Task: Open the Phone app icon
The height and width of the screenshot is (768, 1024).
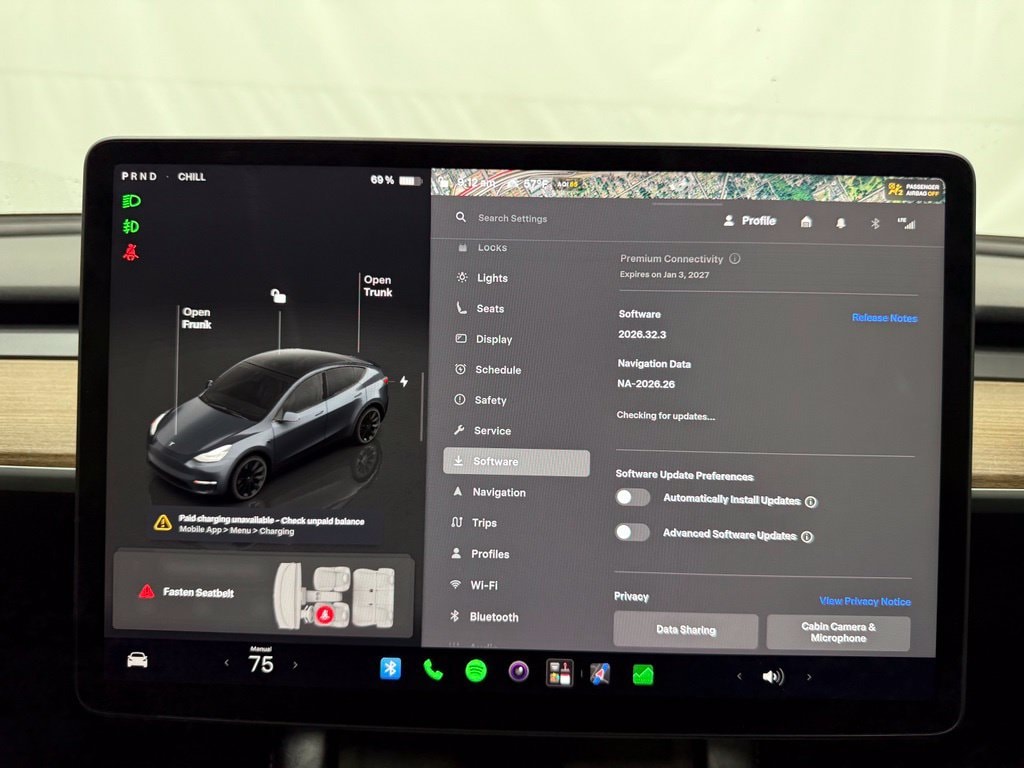Action: [433, 669]
